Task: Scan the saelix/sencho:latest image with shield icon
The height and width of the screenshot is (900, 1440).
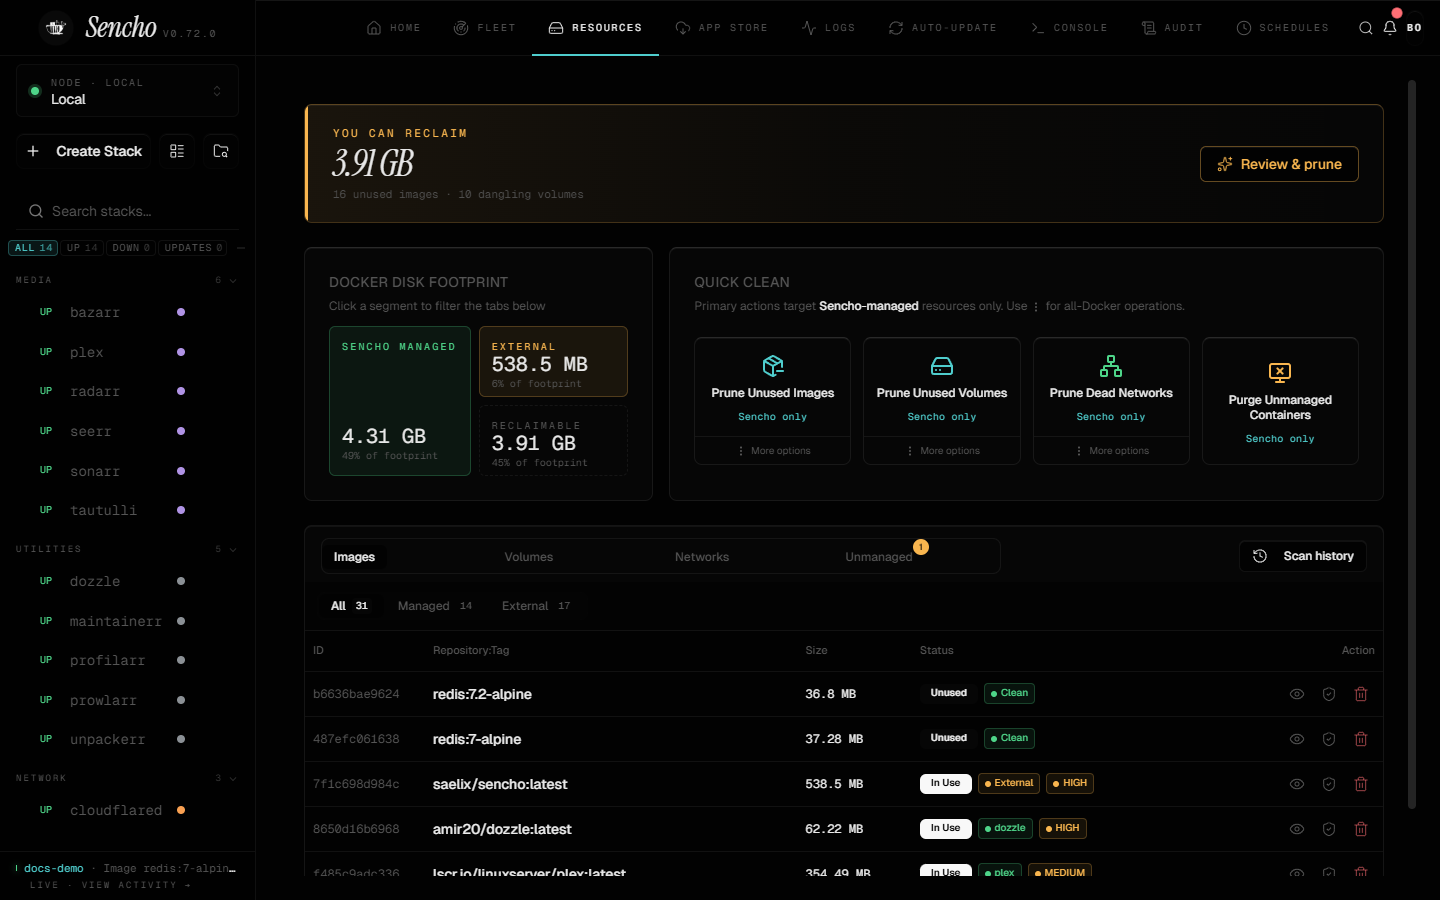Action: pos(1329,784)
